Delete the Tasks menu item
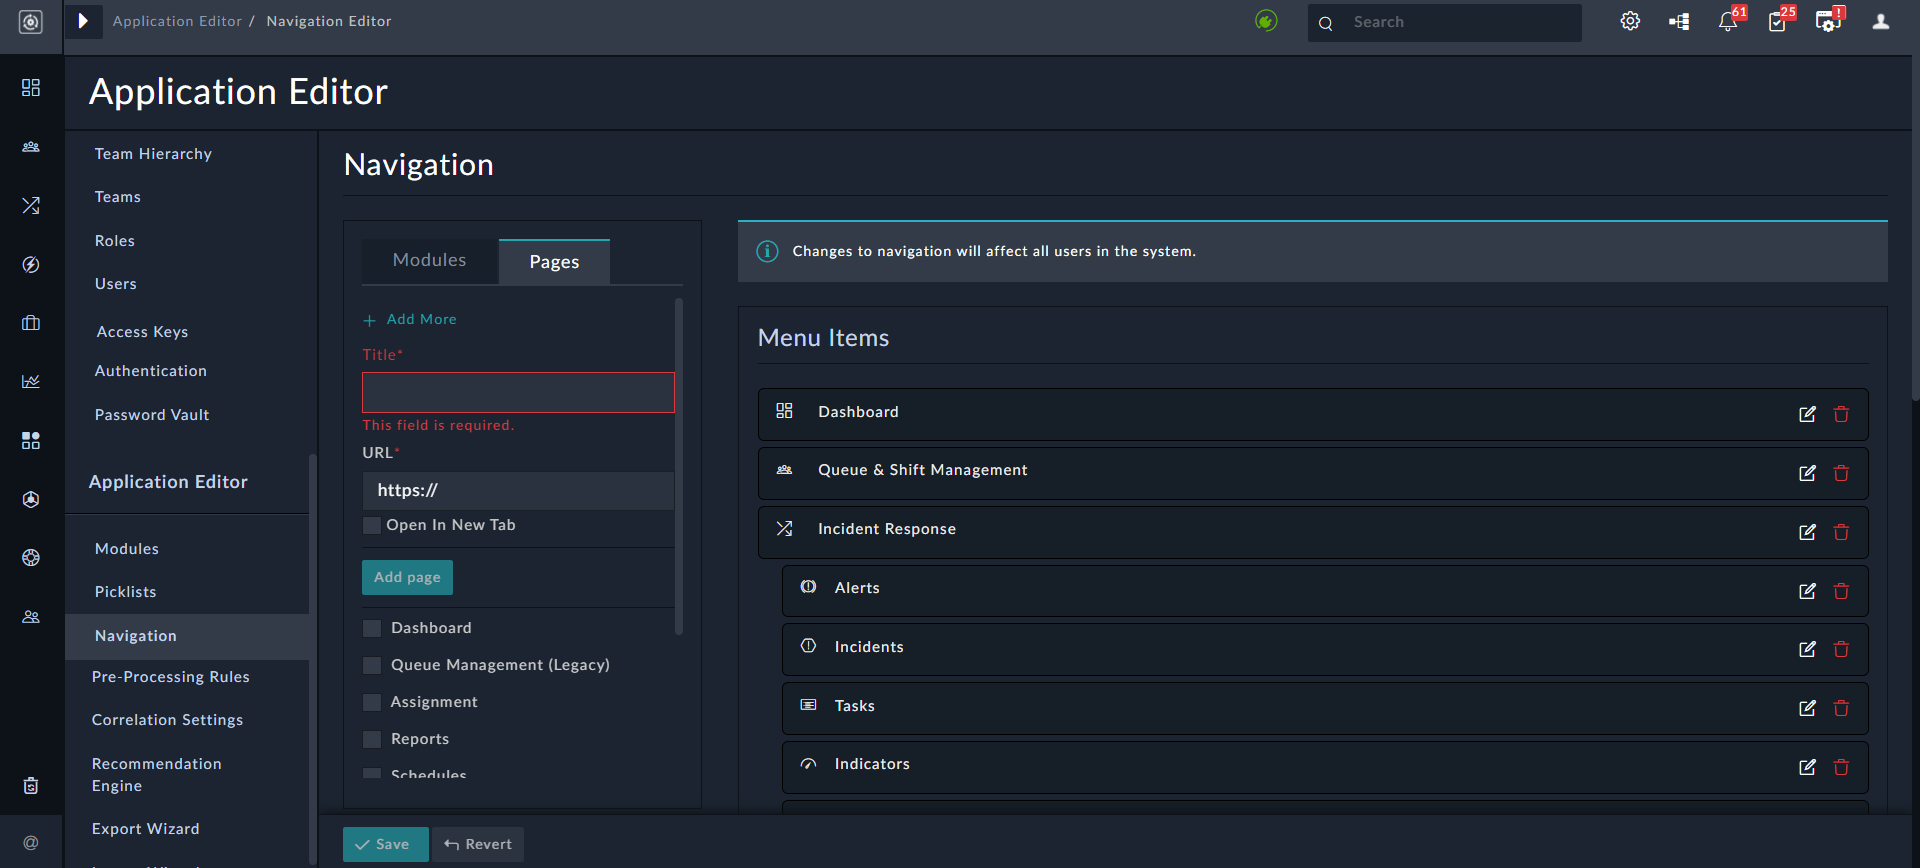 (1841, 708)
